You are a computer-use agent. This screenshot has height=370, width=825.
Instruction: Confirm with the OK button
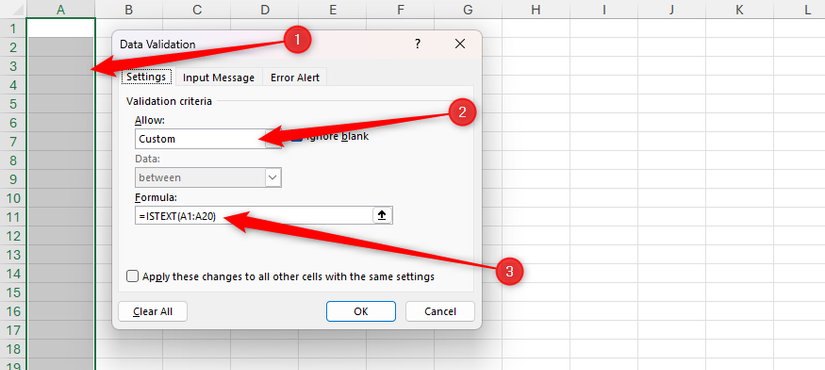tap(360, 311)
